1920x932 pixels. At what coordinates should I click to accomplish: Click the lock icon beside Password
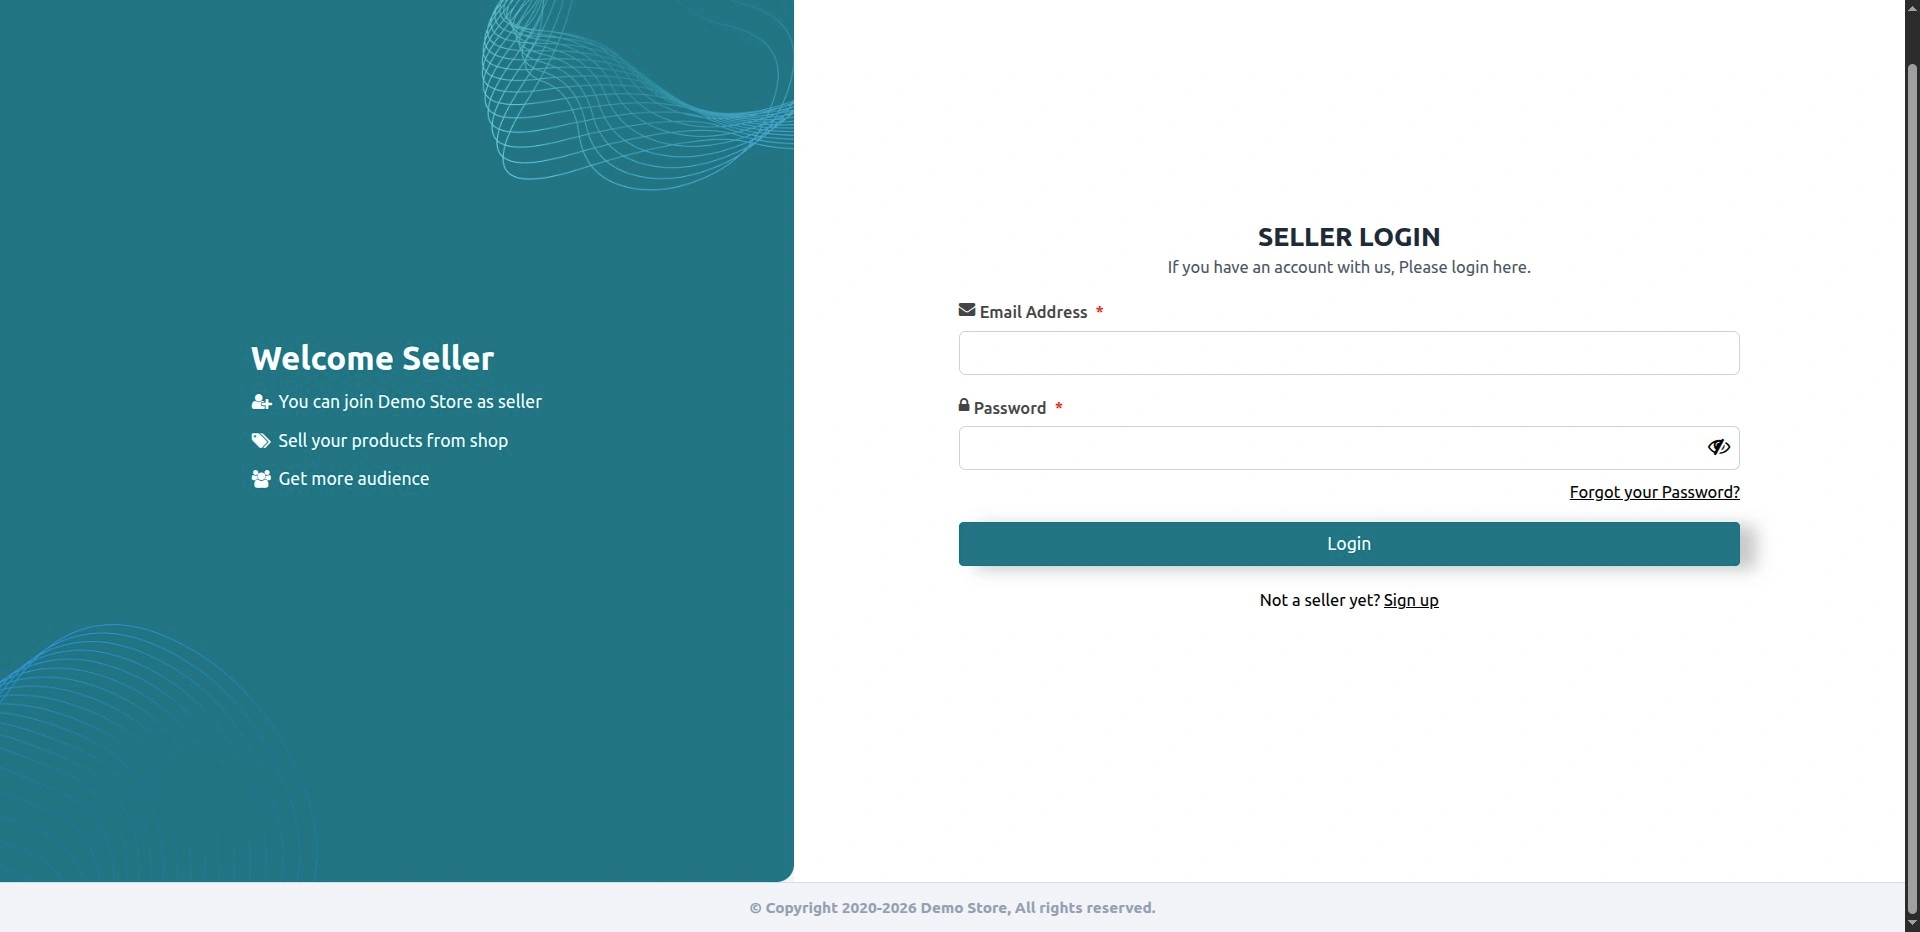(964, 405)
